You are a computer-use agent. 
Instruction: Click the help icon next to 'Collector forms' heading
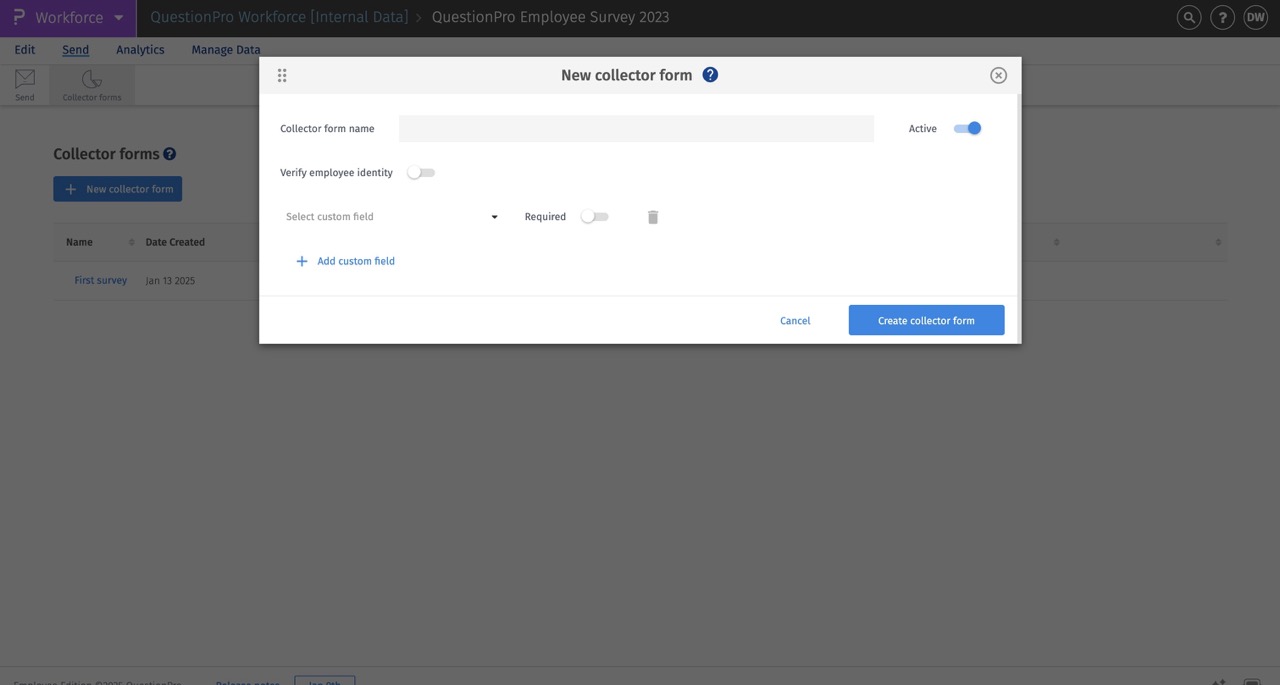point(169,153)
